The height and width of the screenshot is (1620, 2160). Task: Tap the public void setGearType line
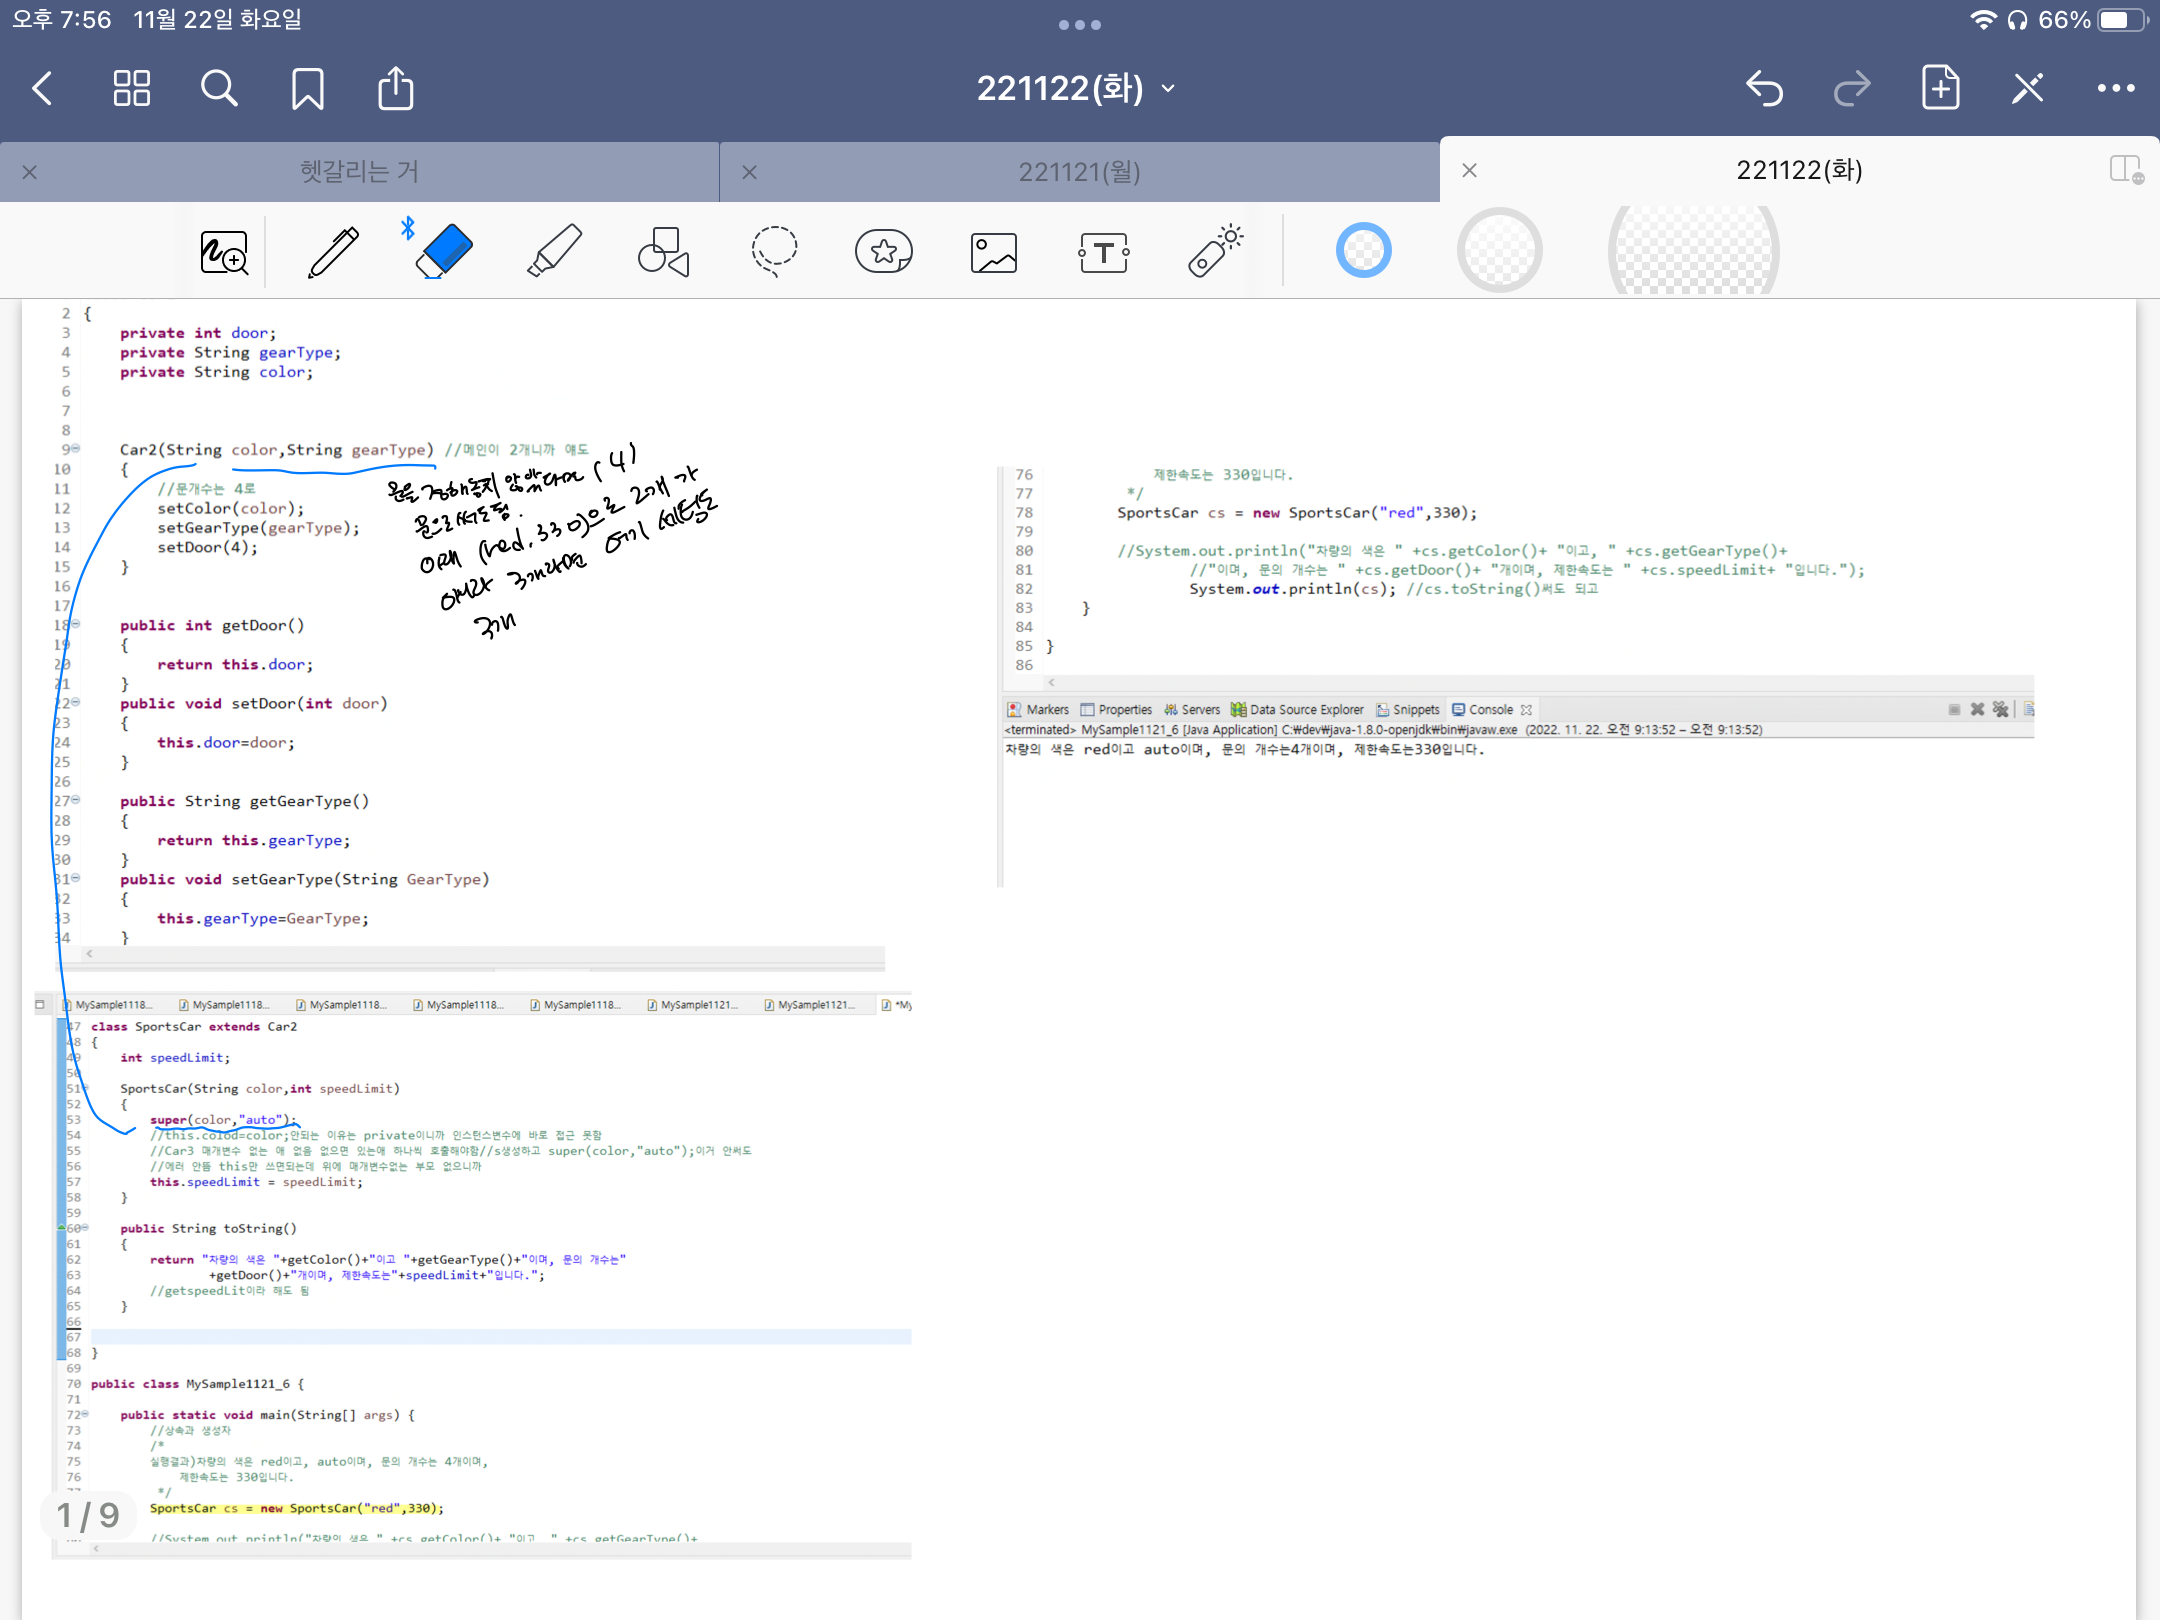pos(304,879)
